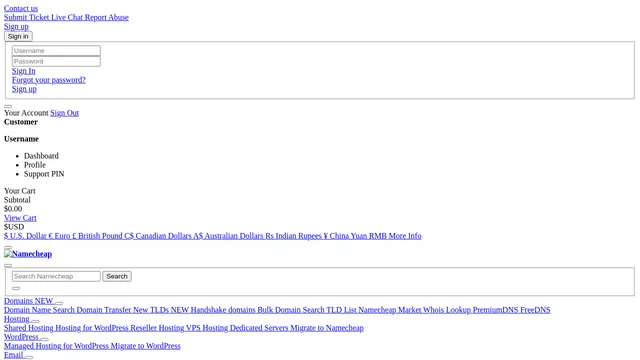Image resolution: width=640 pixels, height=360 pixels.
Task: Open New TLDs NEW link
Action: click(x=161, y=310)
